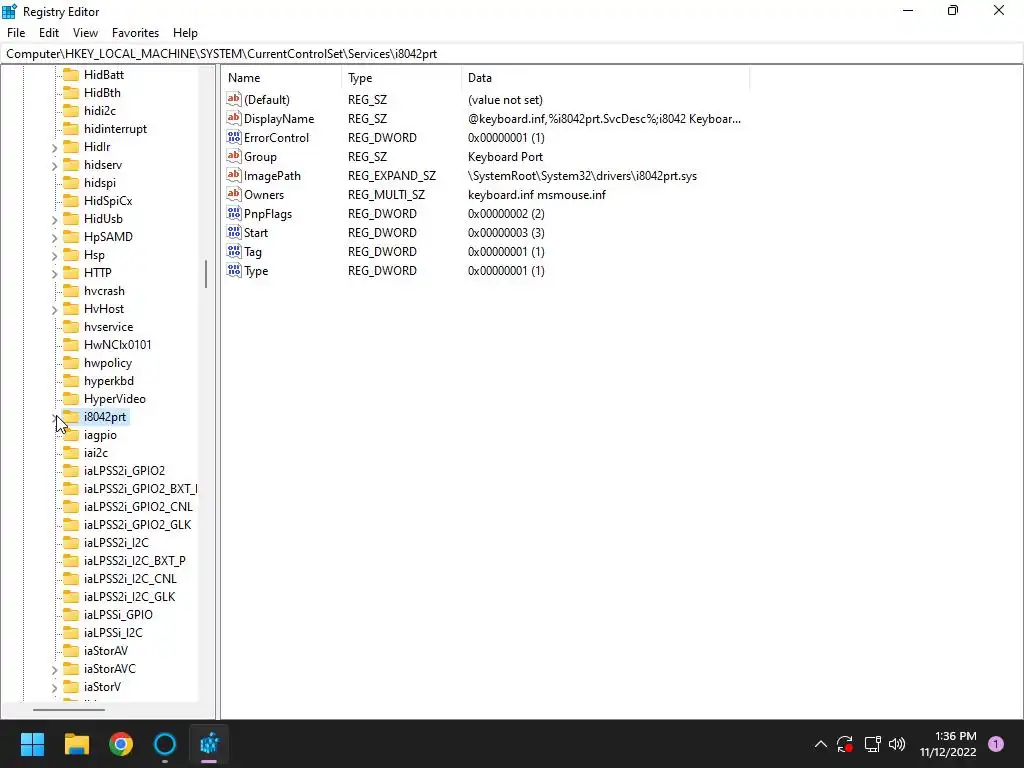Expand the HvHost tree node
This screenshot has width=1024, height=768.
55,310
